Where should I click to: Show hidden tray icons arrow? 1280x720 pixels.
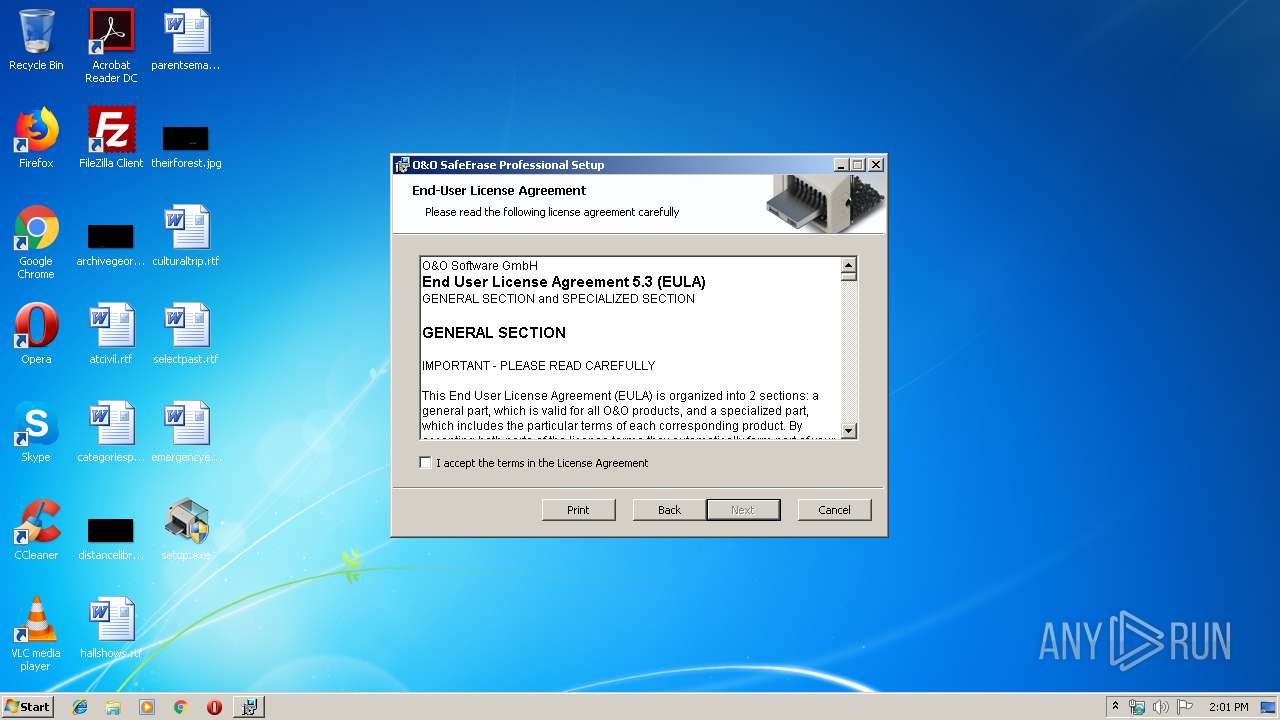(x=1115, y=707)
